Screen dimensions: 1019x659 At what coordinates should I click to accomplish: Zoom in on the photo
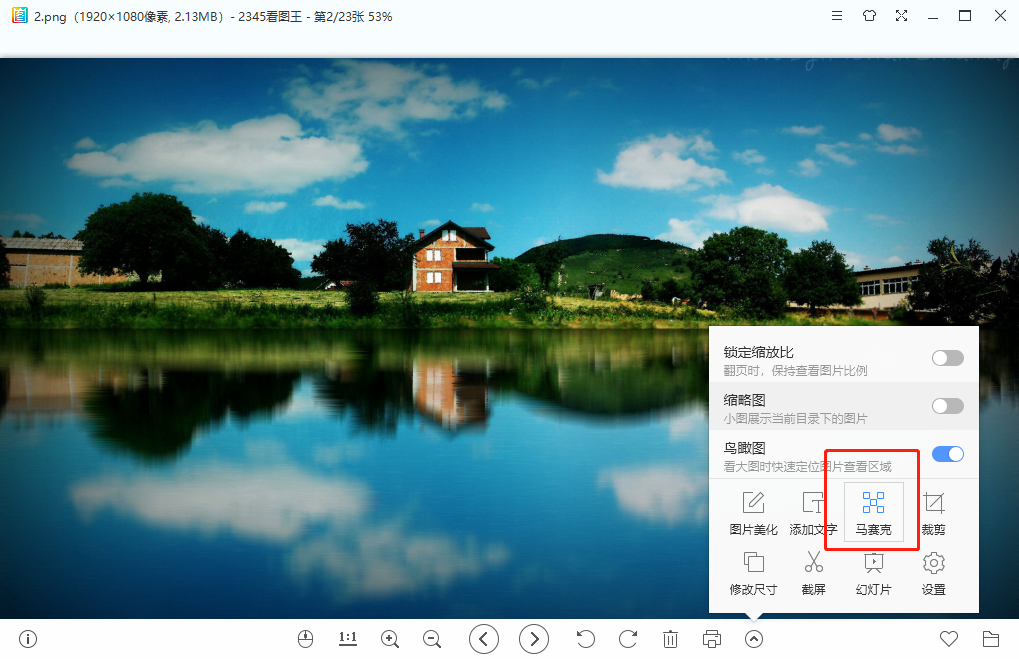[389, 638]
